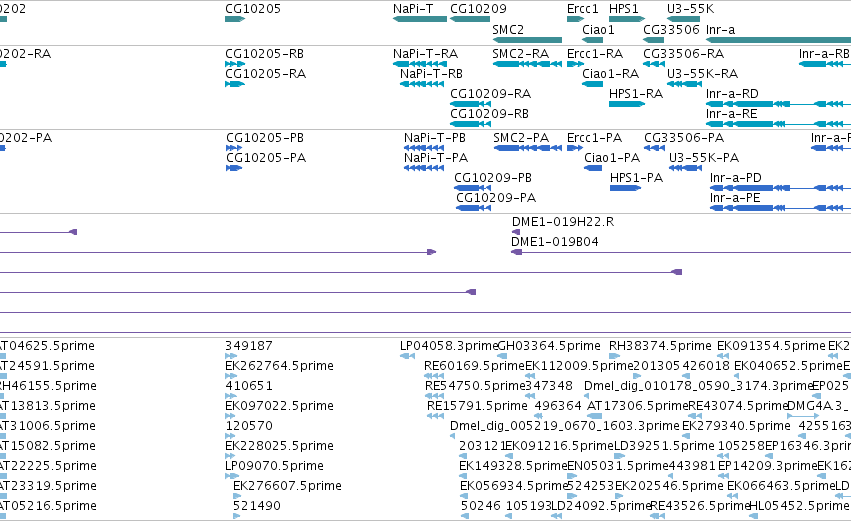Click the CG10209 gene label
851x521 pixels.
click(x=478, y=9)
